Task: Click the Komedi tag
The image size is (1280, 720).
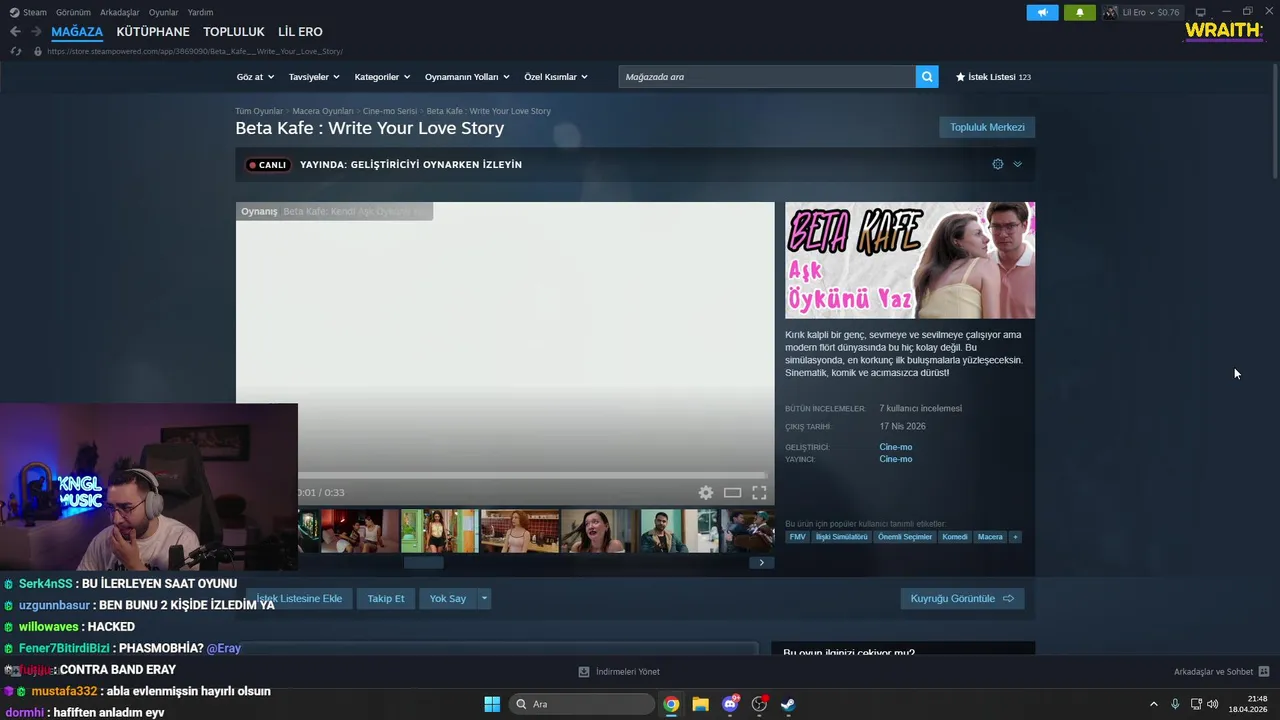Action: (x=955, y=537)
